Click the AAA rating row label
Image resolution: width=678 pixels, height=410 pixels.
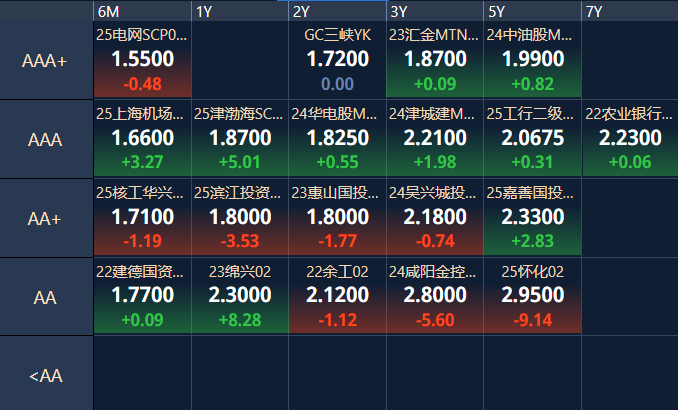(x=45, y=139)
